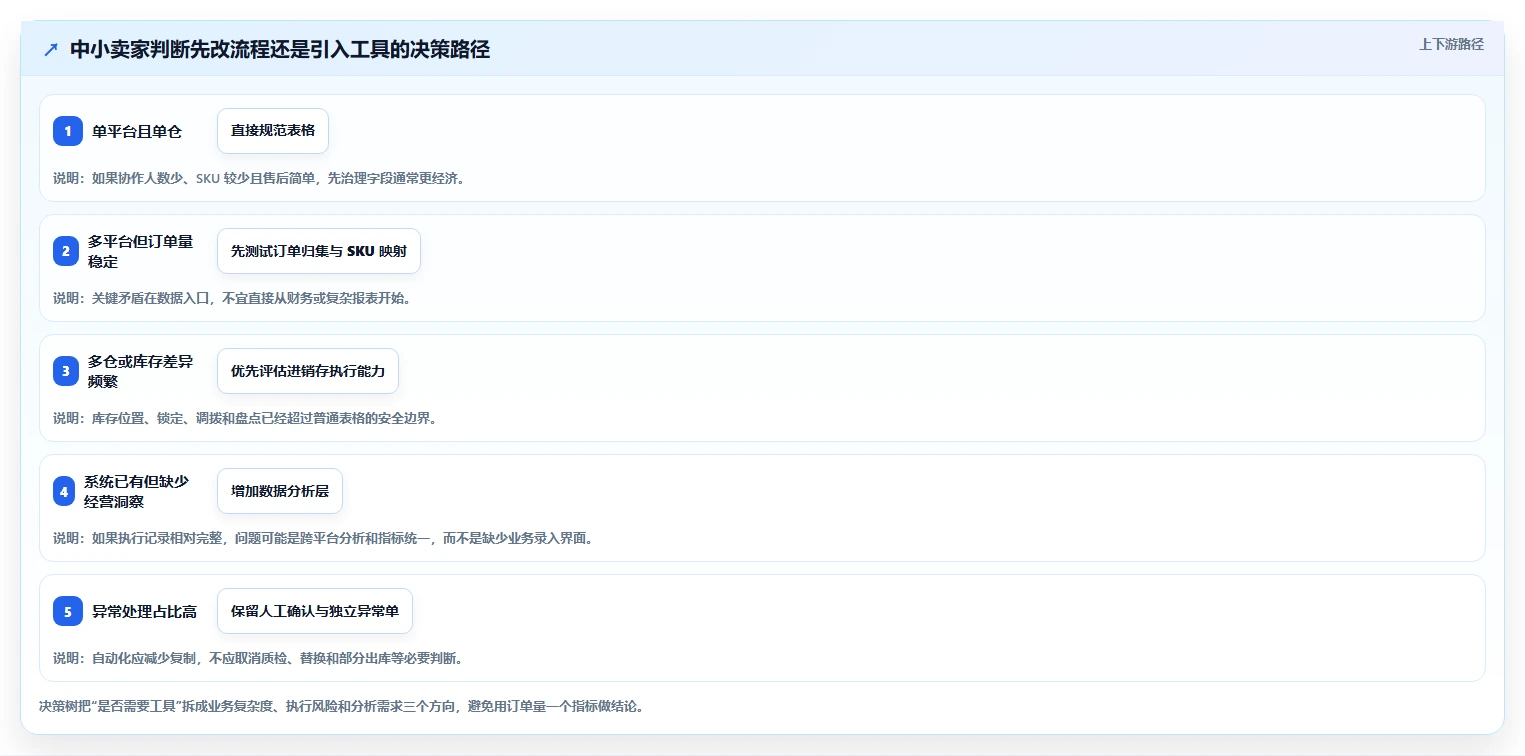Click the condition label 异常处理占比高
Viewport: 1525px width, 756px height.
144,611
